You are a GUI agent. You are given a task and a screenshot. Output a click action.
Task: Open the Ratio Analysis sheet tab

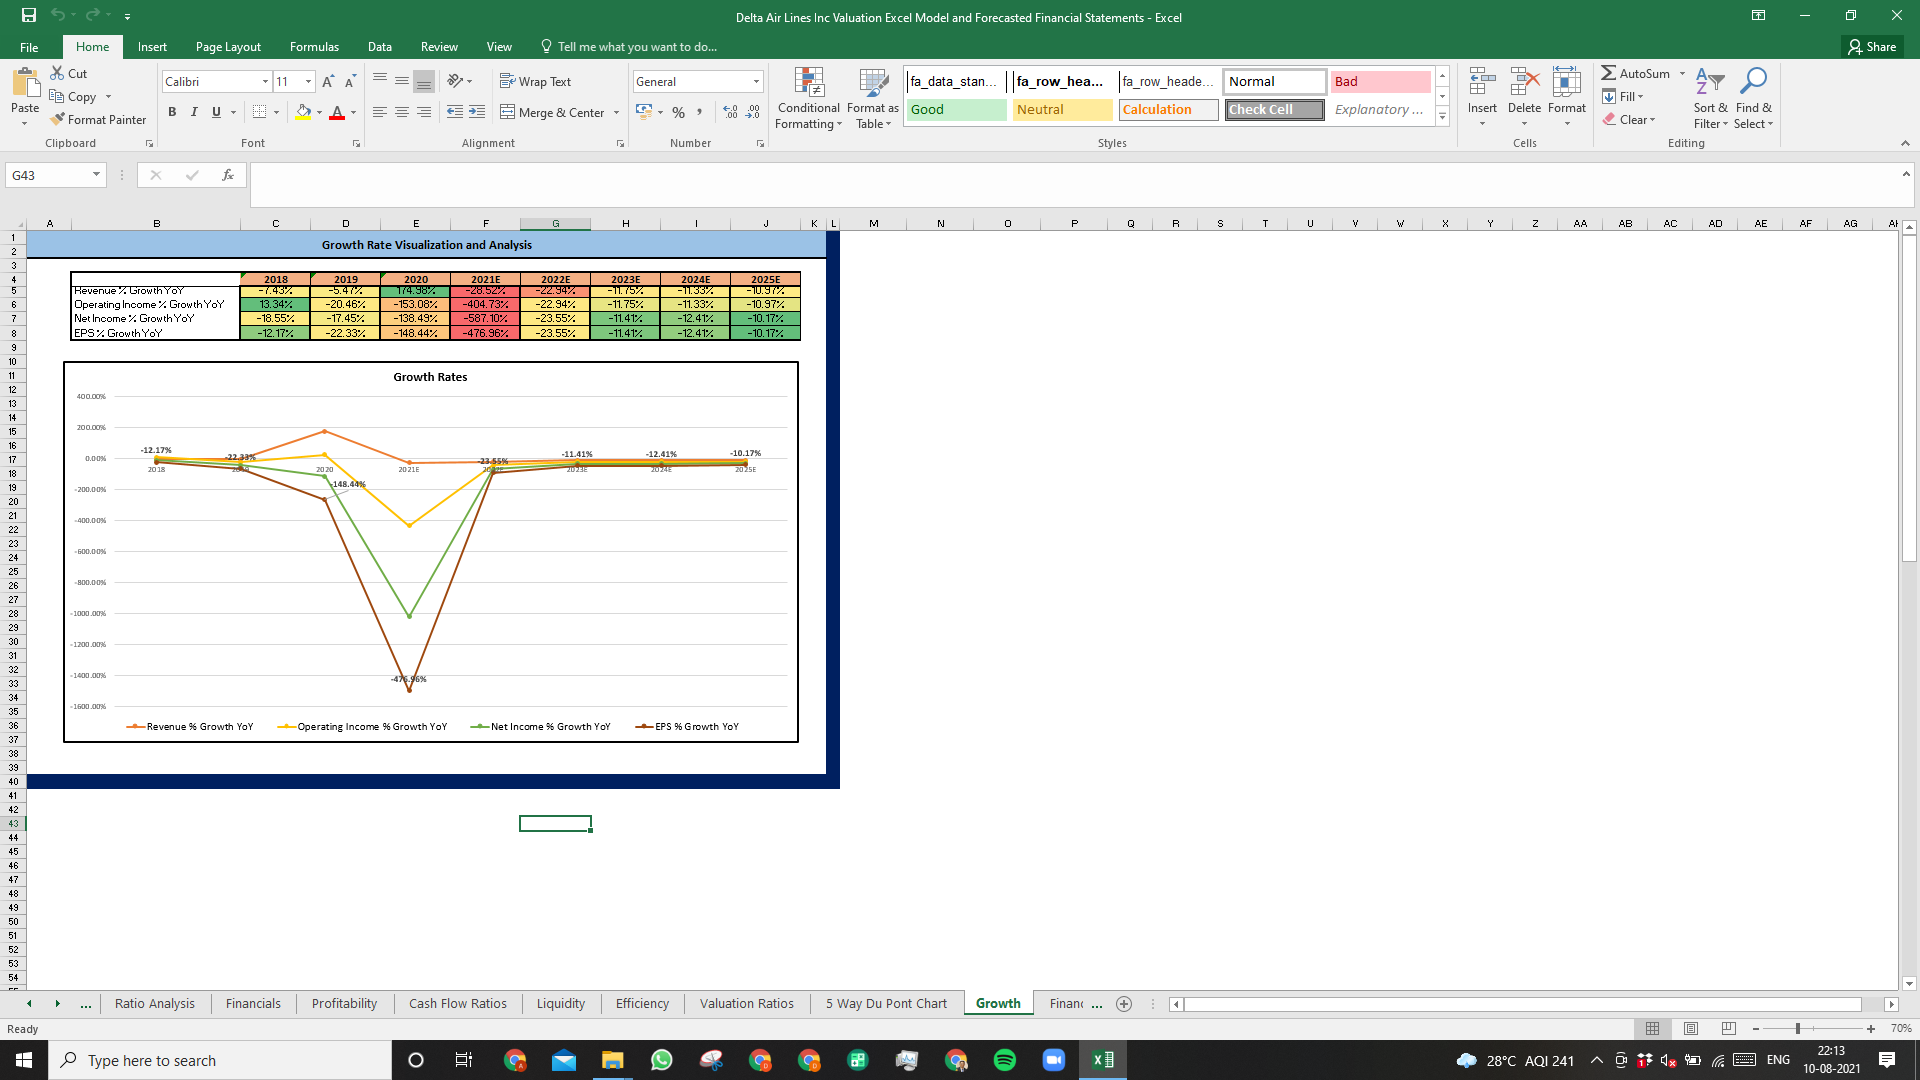tap(155, 1004)
